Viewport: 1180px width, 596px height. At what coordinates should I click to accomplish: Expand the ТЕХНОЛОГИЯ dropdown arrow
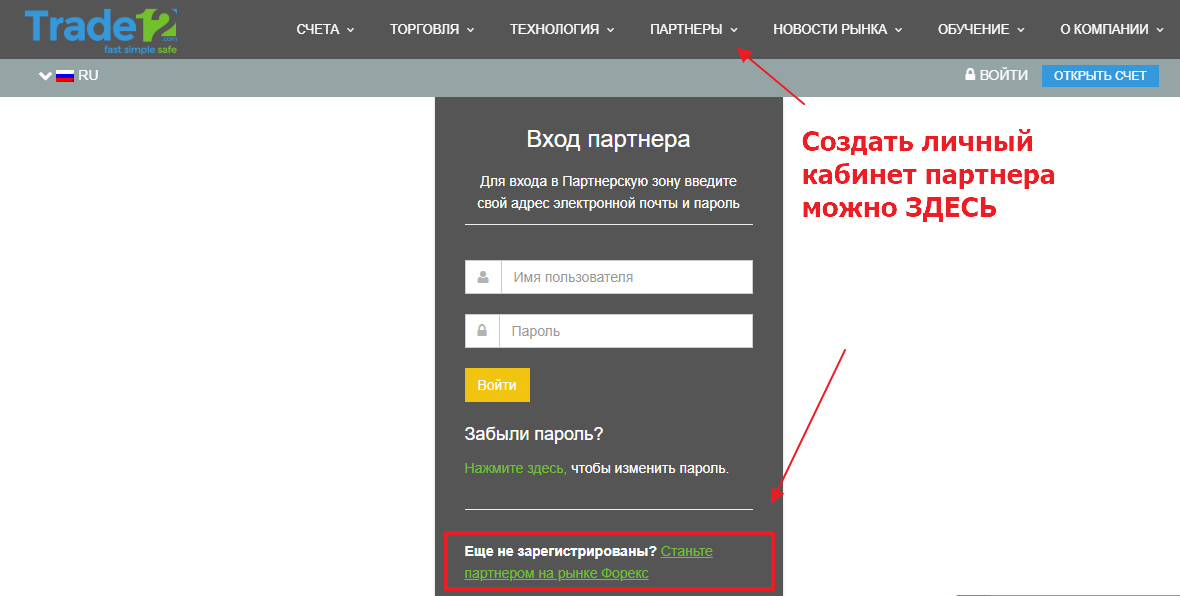click(x=610, y=30)
